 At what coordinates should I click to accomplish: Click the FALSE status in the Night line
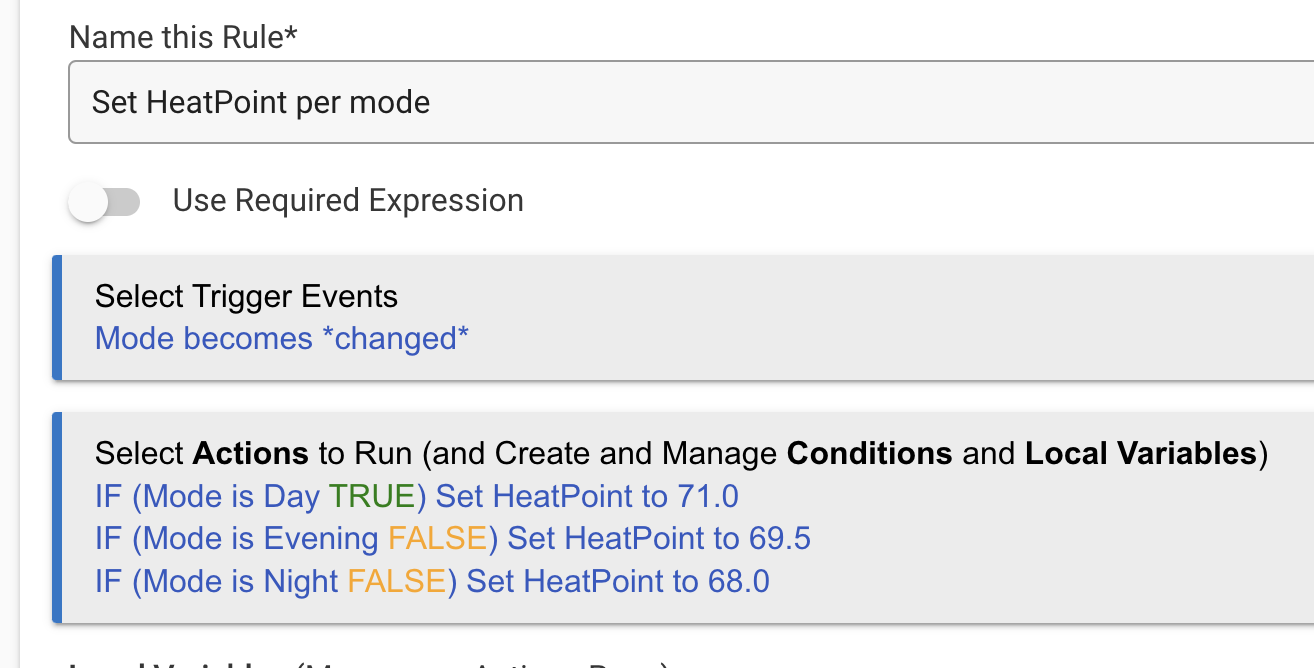(396, 581)
